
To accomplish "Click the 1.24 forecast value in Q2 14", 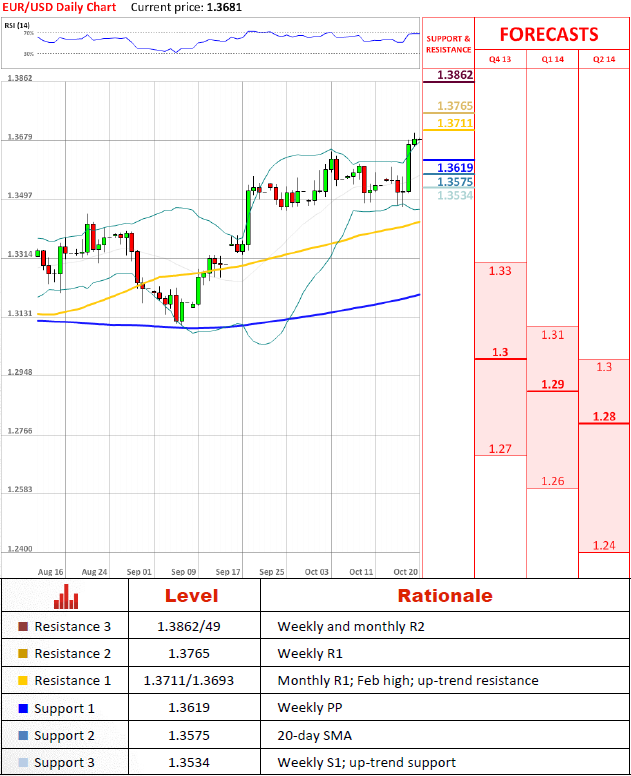I will (604, 545).
